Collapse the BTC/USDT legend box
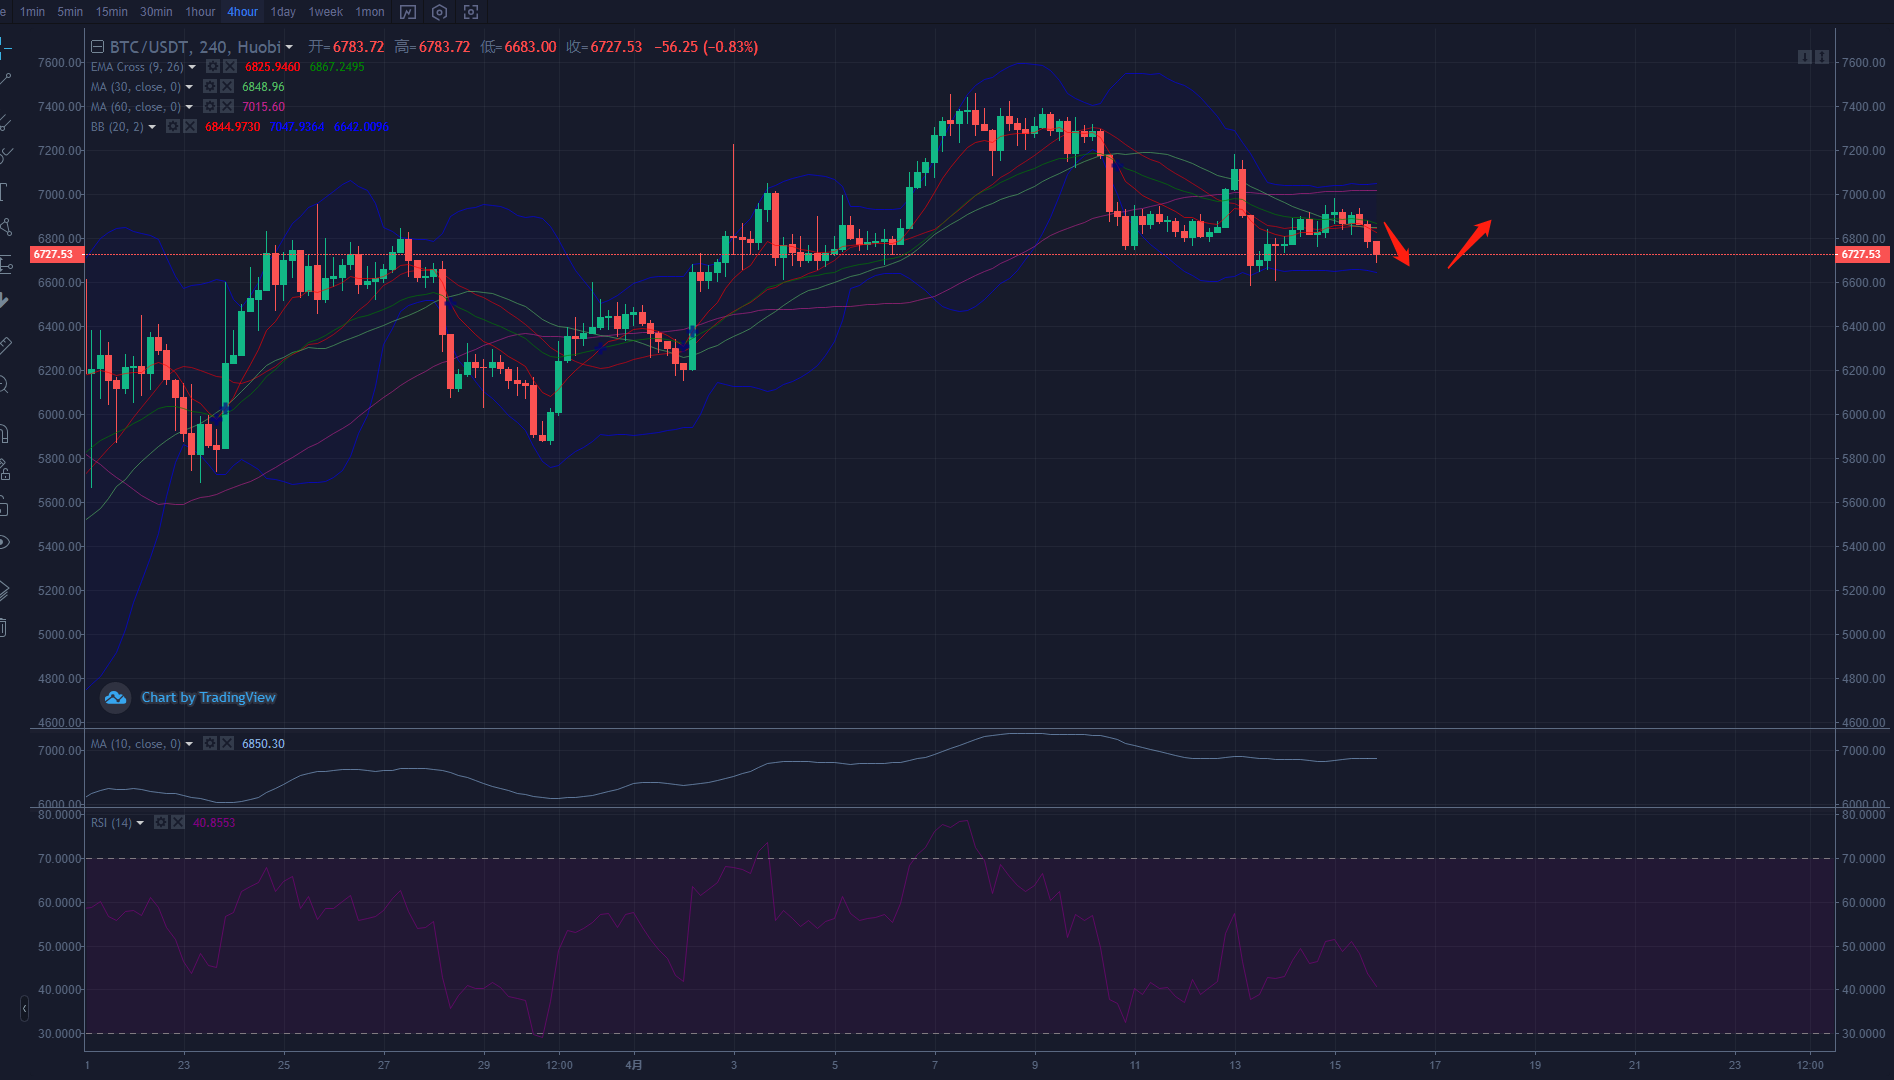Image resolution: width=1894 pixels, height=1080 pixels. [x=97, y=47]
